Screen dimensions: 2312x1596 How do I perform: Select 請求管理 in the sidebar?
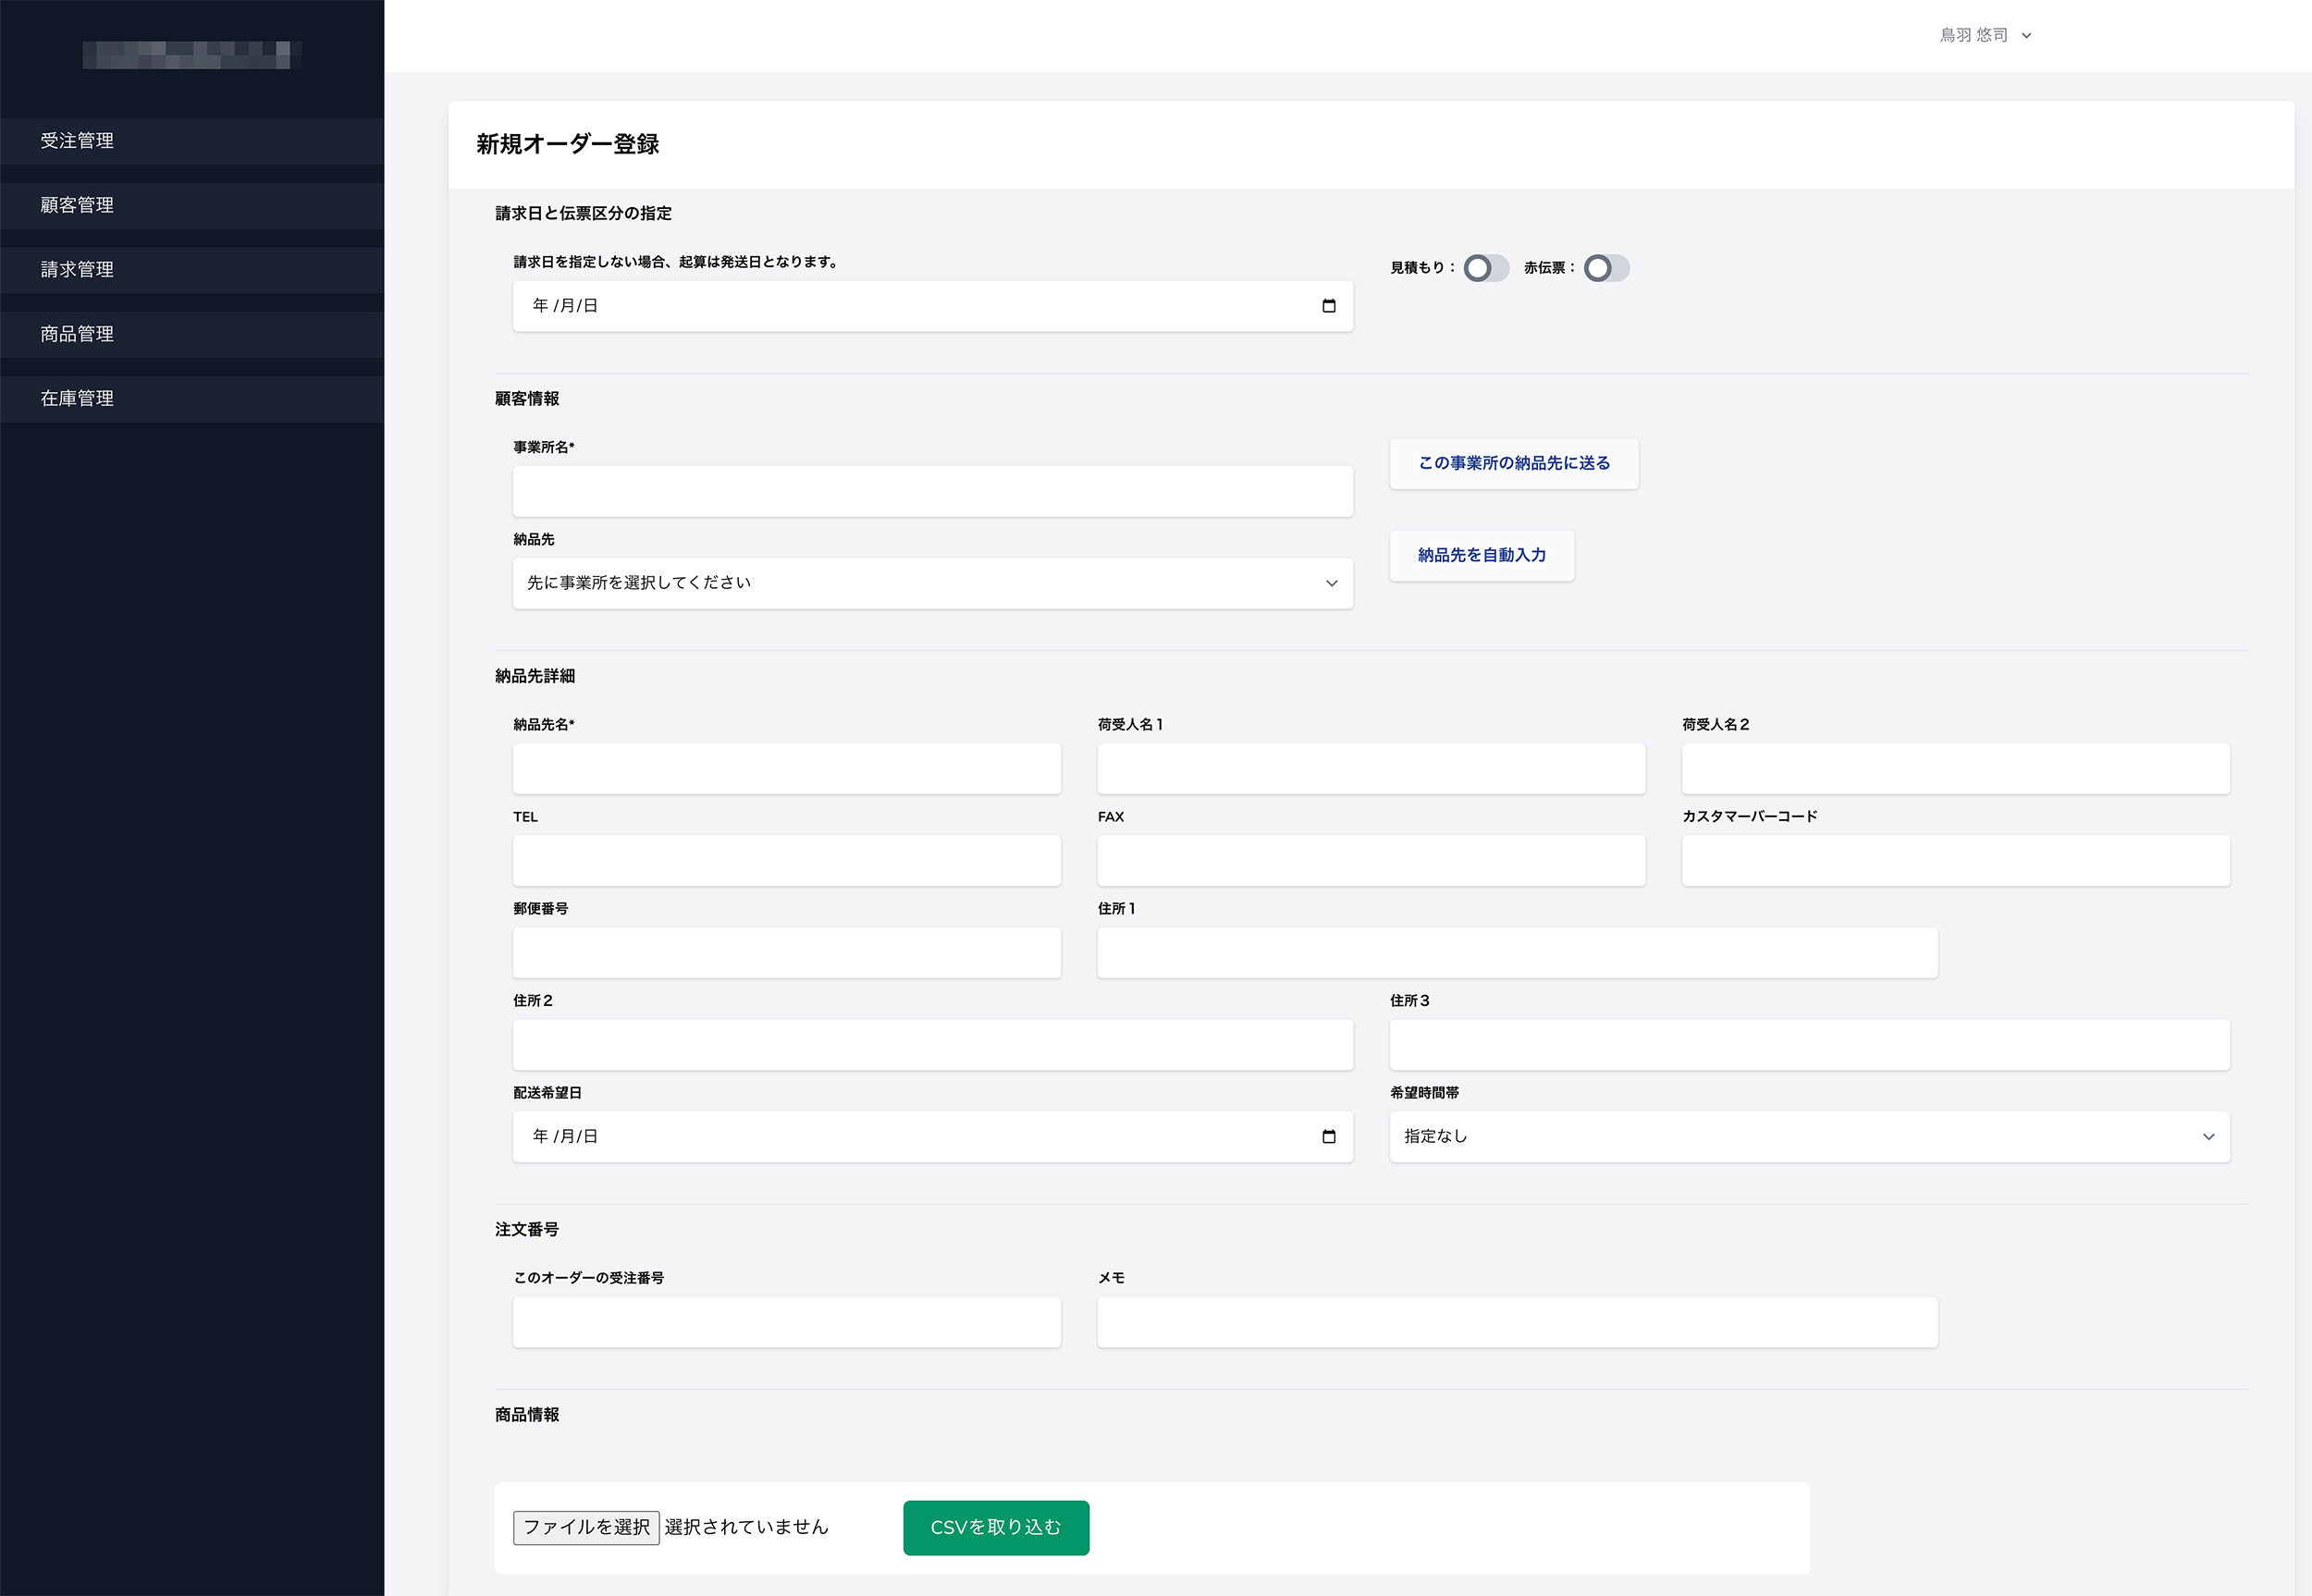click(x=77, y=270)
